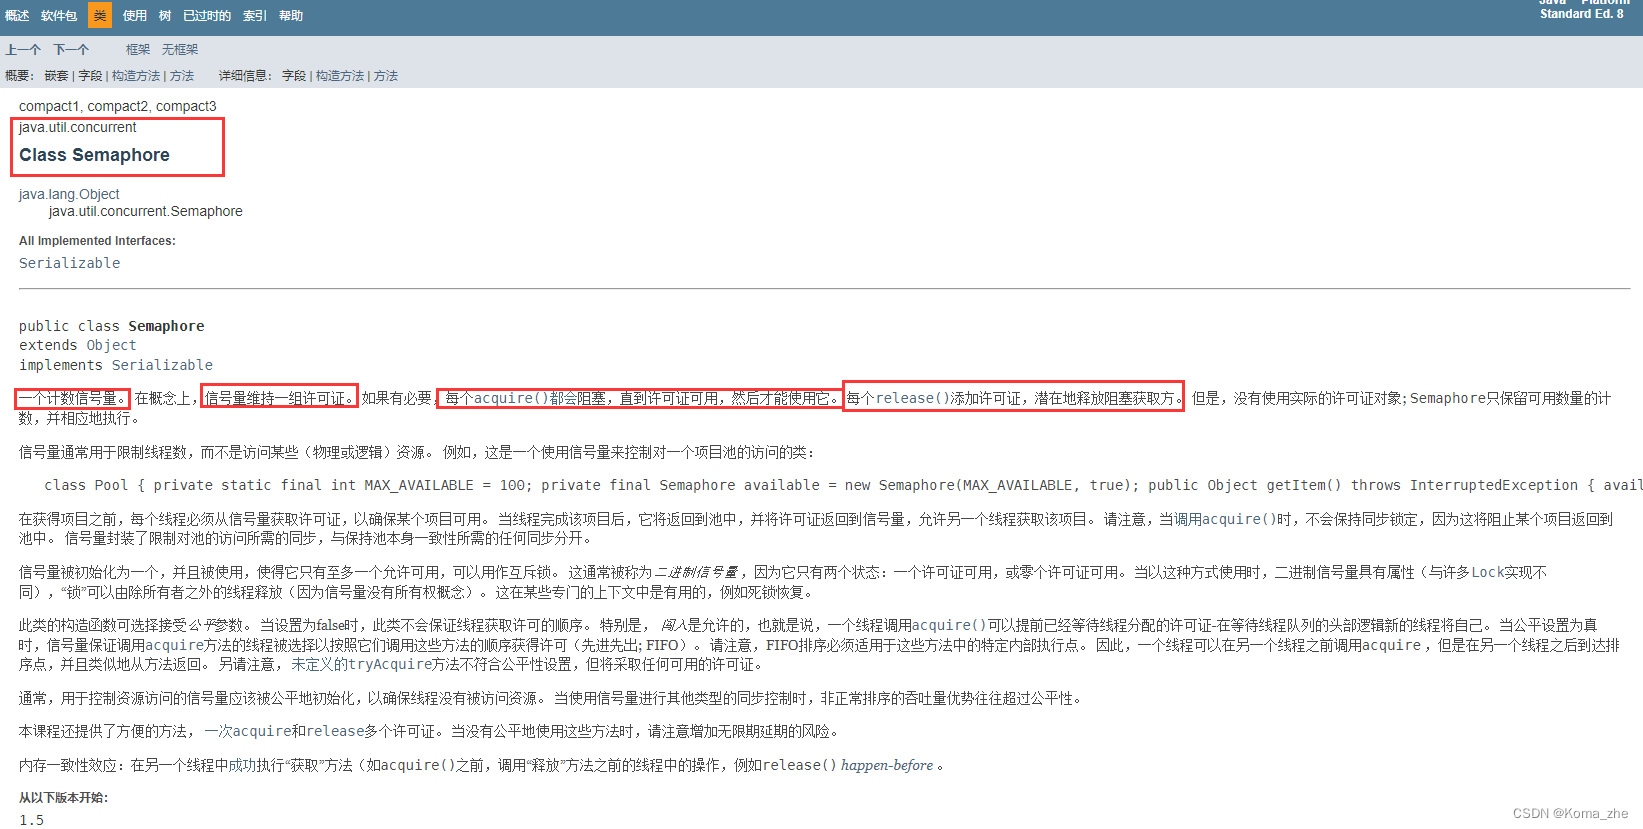Image resolution: width=1643 pixels, height=829 pixels.
Task: Open the 树 tree tab
Action: click(165, 16)
